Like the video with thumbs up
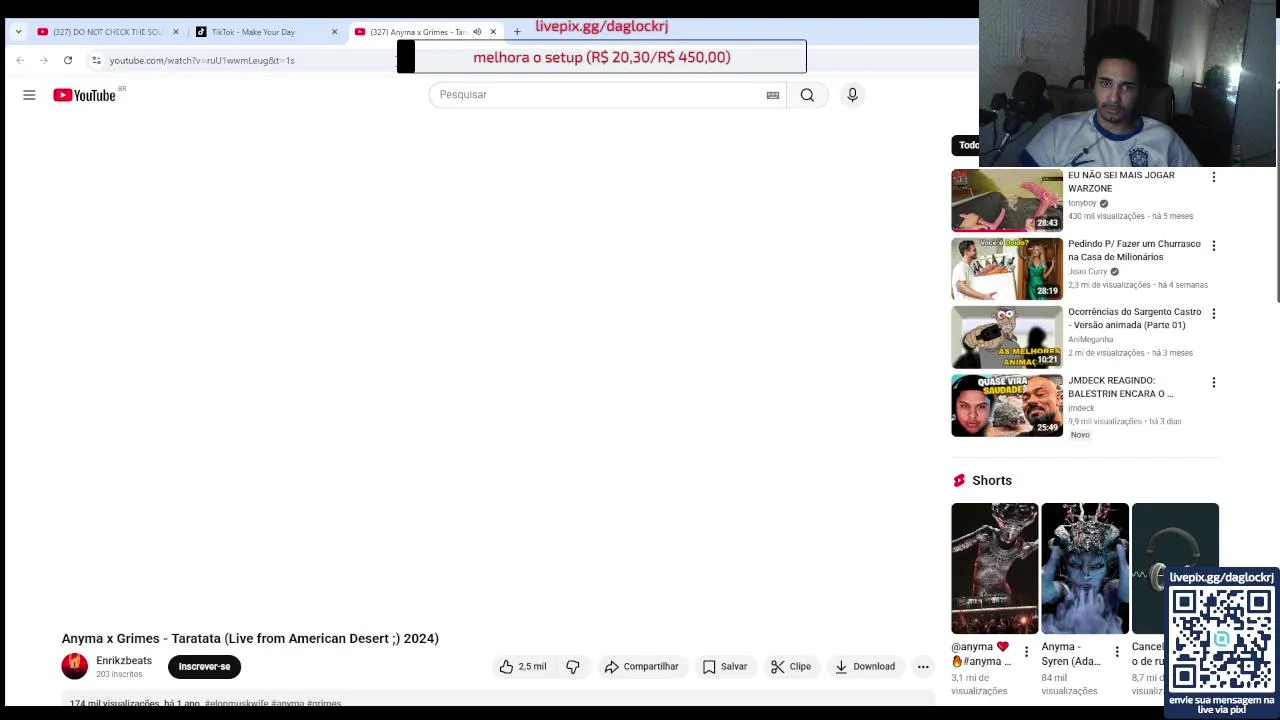This screenshot has height=720, width=1280. click(523, 667)
